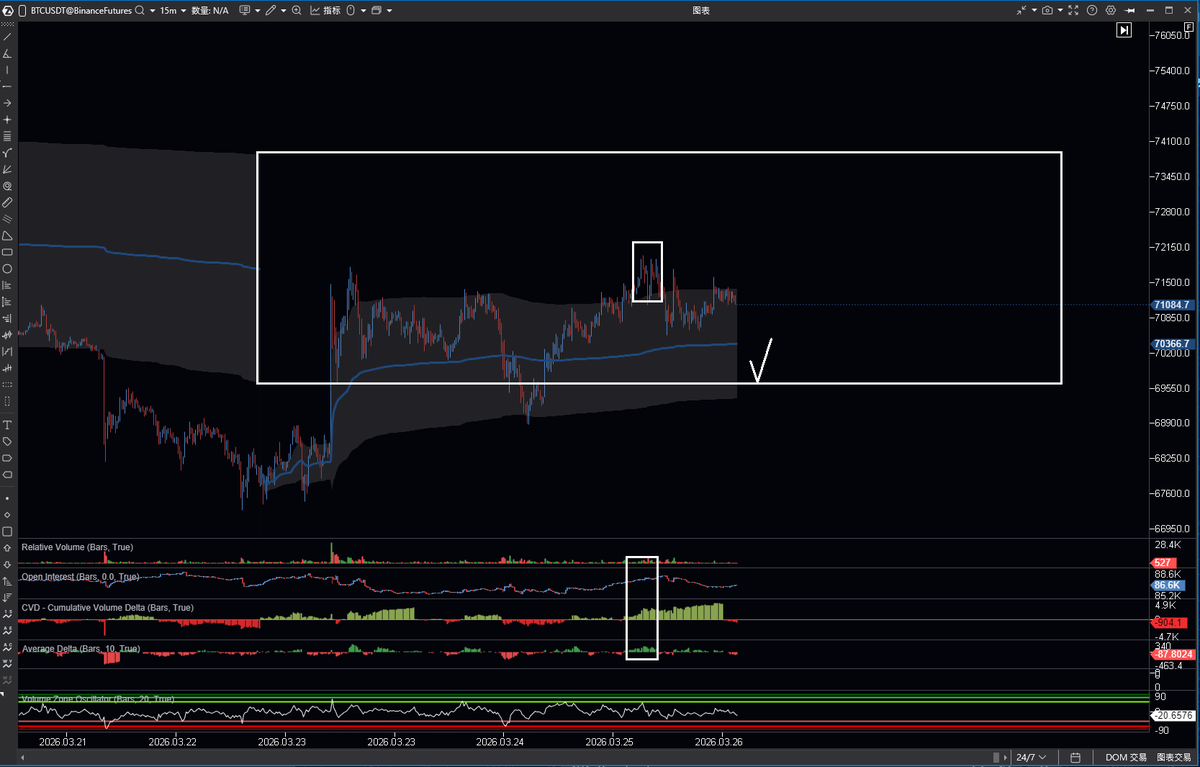Open chart settings gear icon
The width and height of the screenshot is (1200, 767).
tap(1110, 10)
